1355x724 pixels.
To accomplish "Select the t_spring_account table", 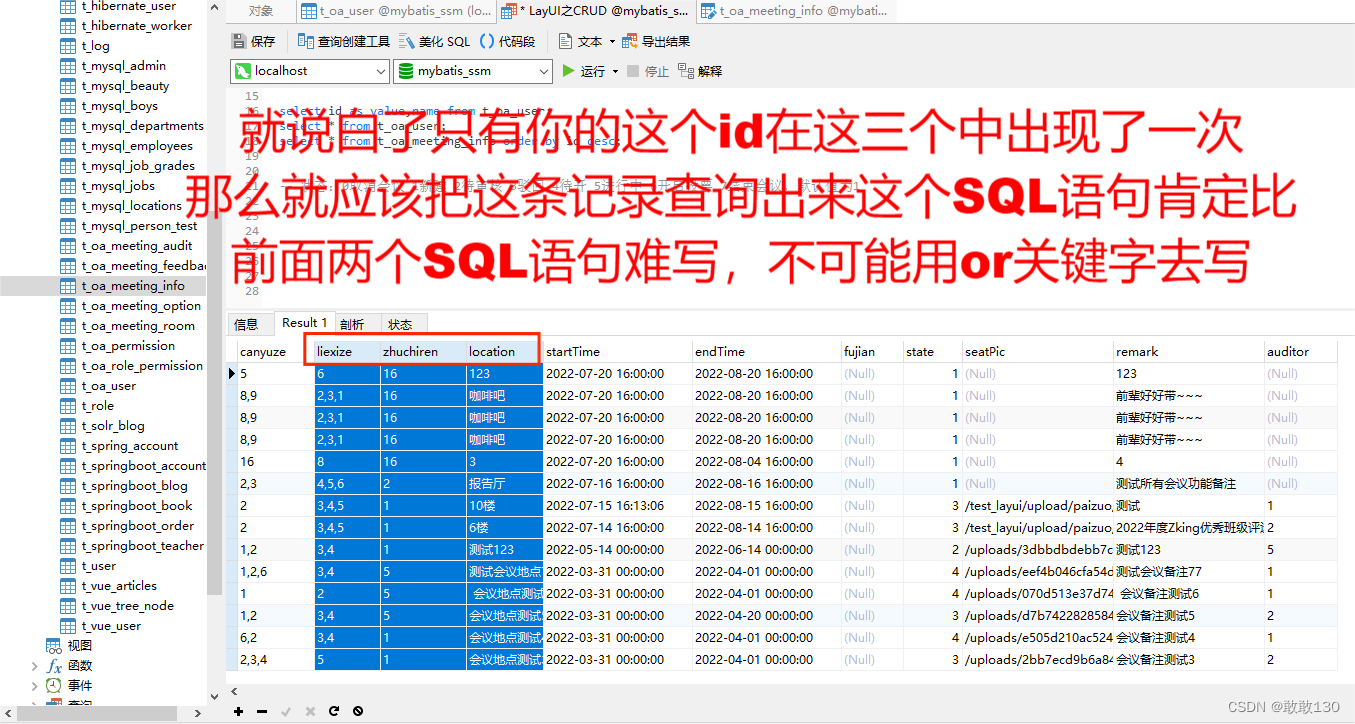I will [130, 446].
